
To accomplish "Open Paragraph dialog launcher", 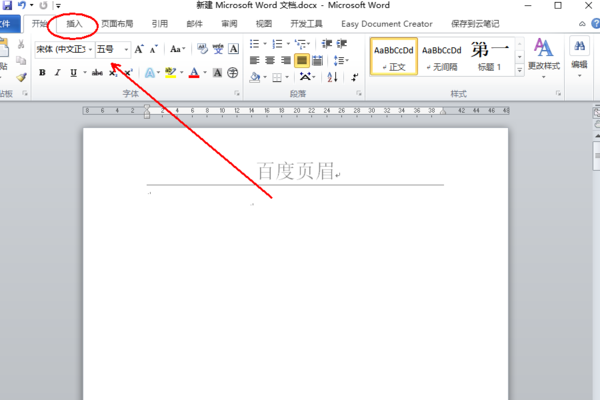I will pyautogui.click(x=359, y=93).
